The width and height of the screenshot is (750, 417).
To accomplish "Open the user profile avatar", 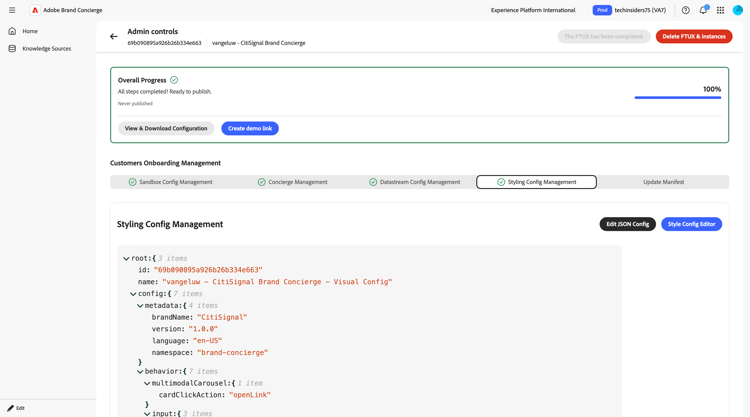I will tap(738, 10).
